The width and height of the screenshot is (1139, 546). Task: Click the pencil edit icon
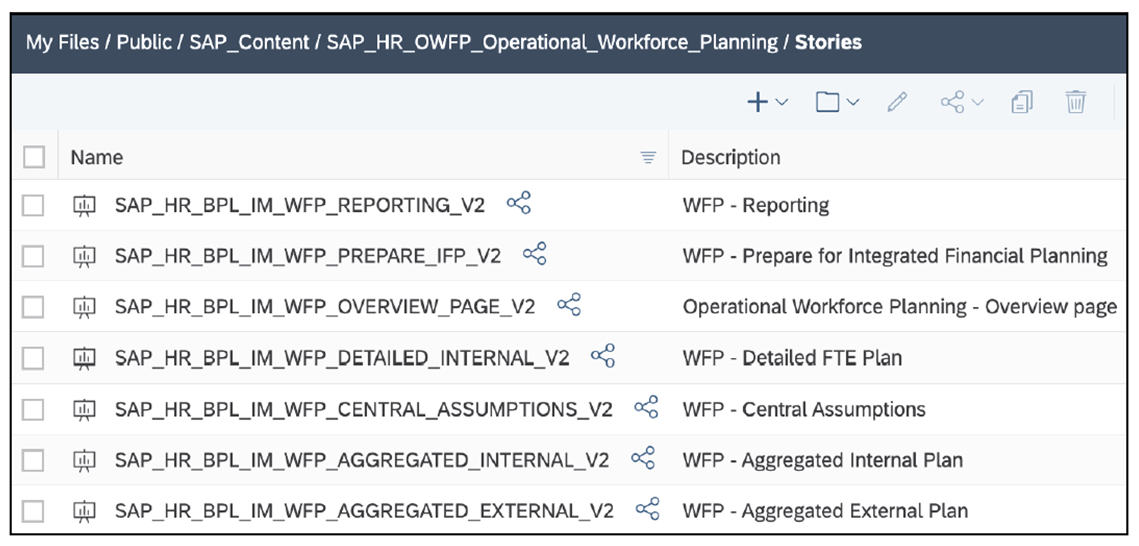coord(898,102)
